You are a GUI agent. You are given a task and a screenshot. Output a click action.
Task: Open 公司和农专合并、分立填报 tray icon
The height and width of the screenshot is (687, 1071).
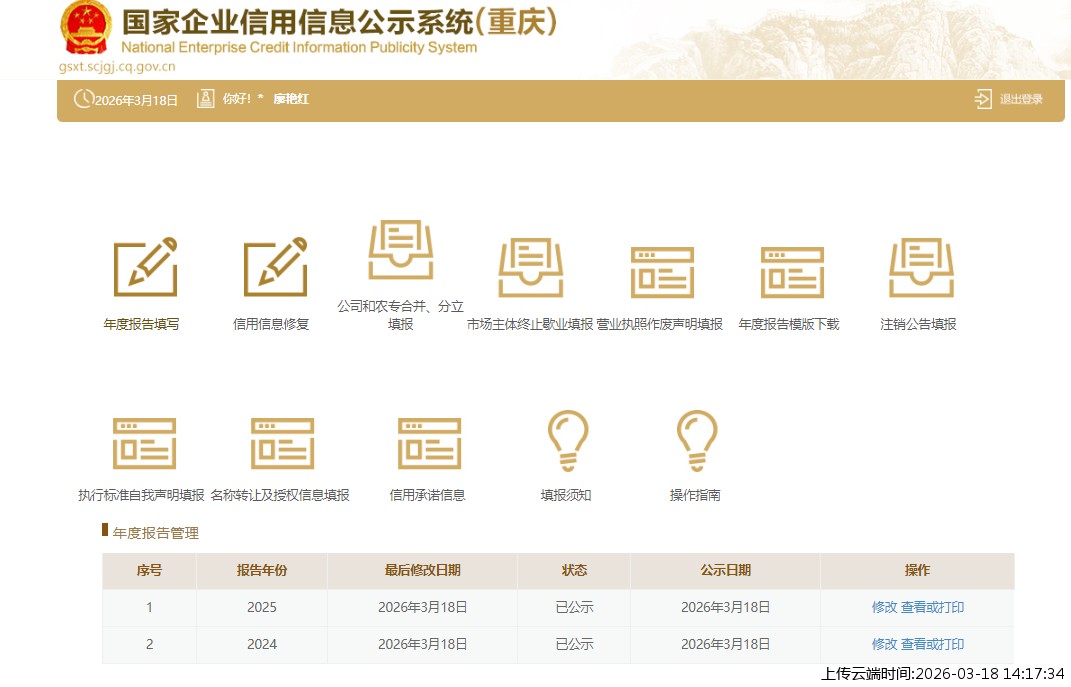click(400, 250)
